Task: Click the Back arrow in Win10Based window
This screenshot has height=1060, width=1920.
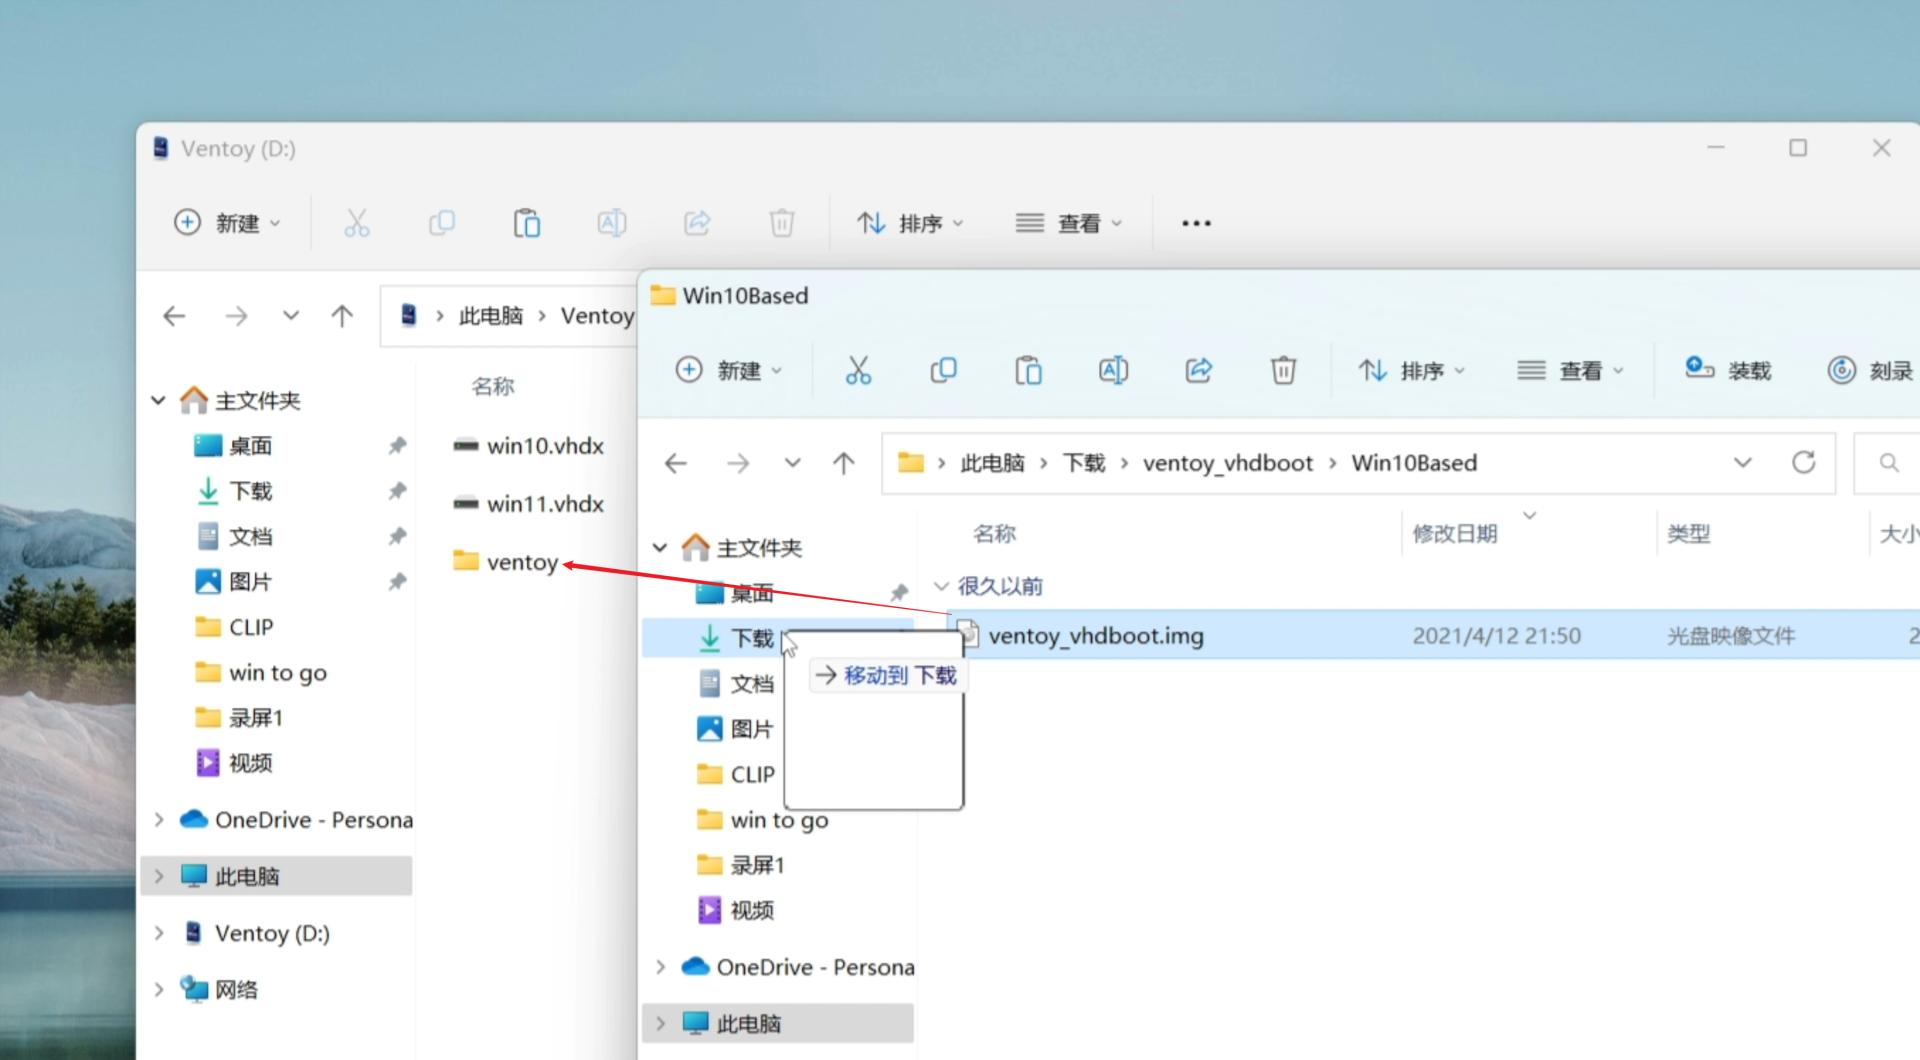Action: pos(676,462)
